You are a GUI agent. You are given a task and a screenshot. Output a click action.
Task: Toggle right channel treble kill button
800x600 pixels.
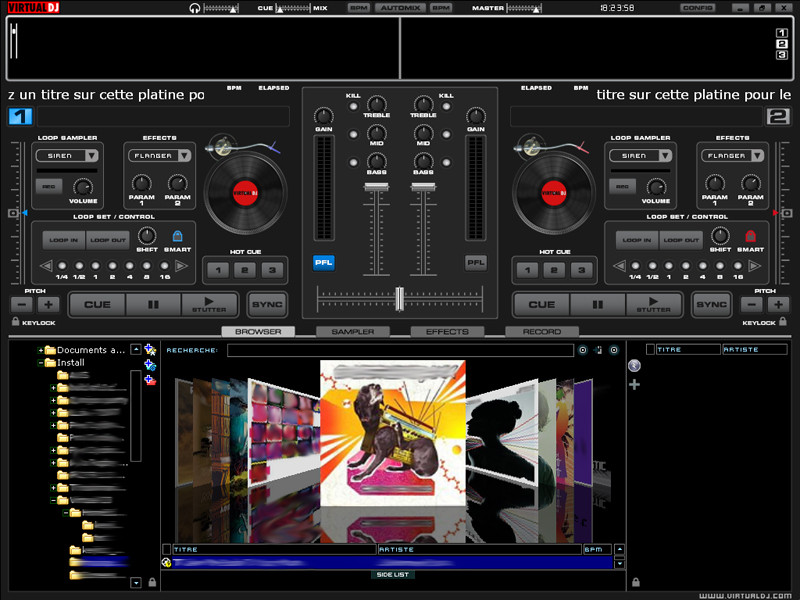[446, 107]
